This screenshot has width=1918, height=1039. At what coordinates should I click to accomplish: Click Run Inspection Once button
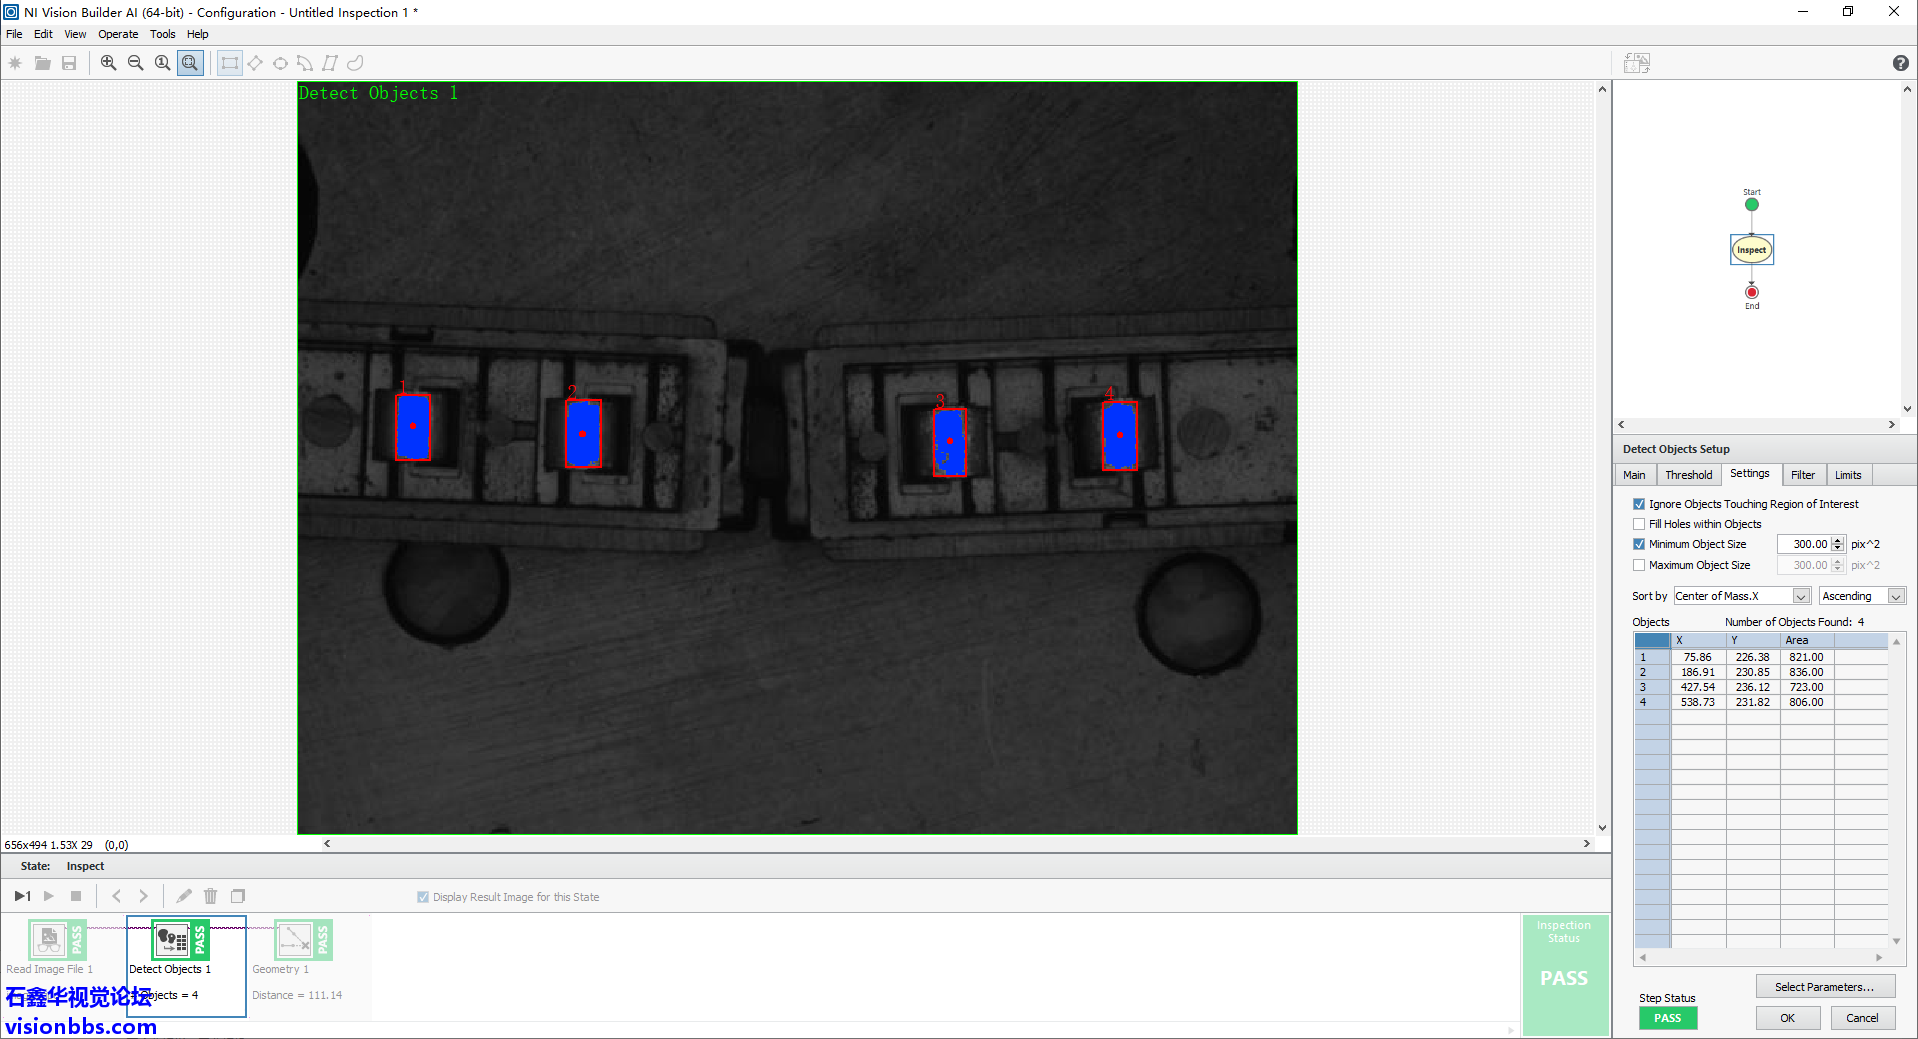click(x=22, y=896)
